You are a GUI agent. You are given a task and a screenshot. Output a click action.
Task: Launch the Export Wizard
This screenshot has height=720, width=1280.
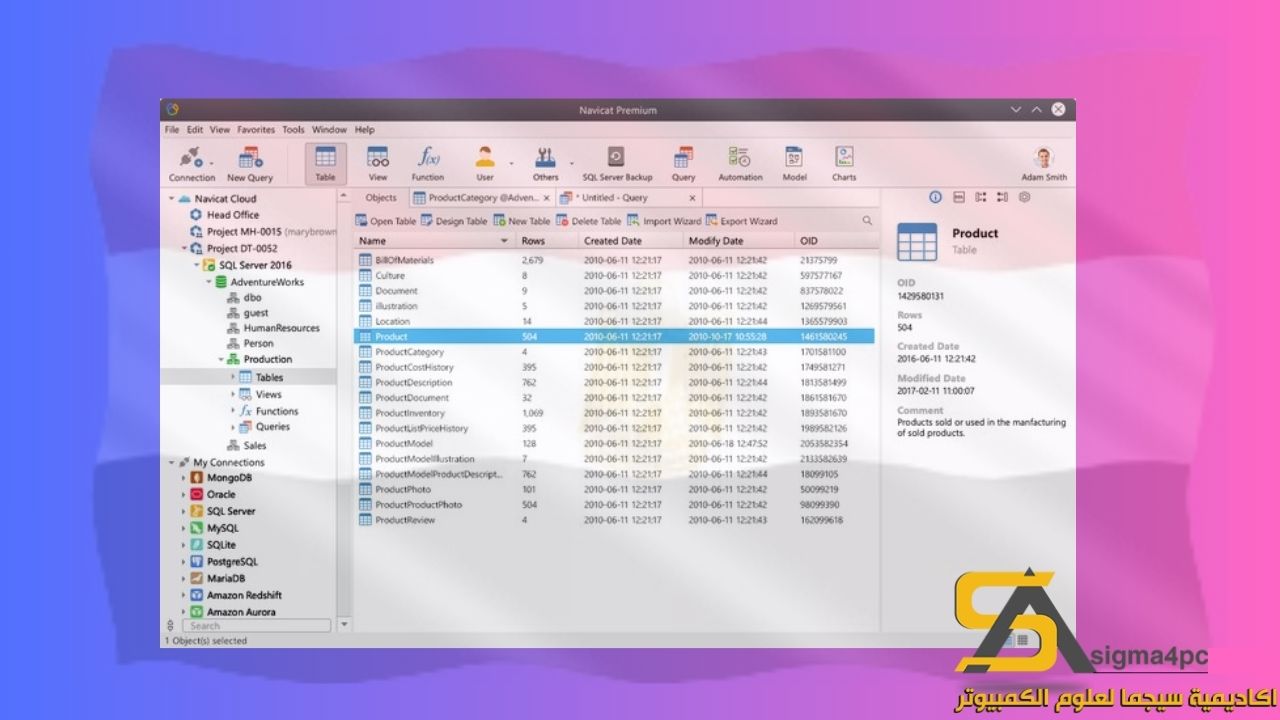coord(742,221)
